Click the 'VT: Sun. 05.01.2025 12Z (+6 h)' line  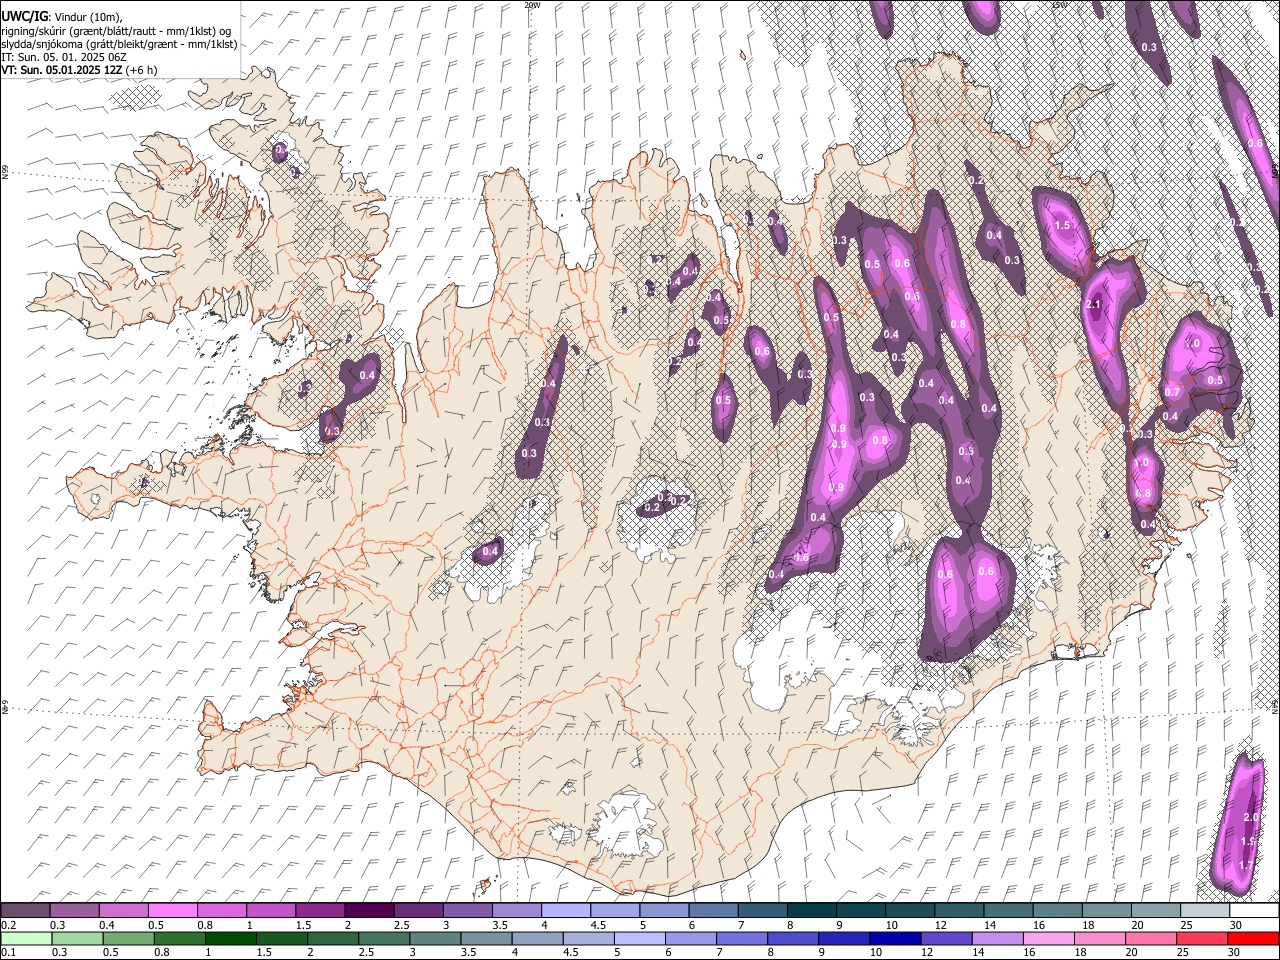(79, 70)
